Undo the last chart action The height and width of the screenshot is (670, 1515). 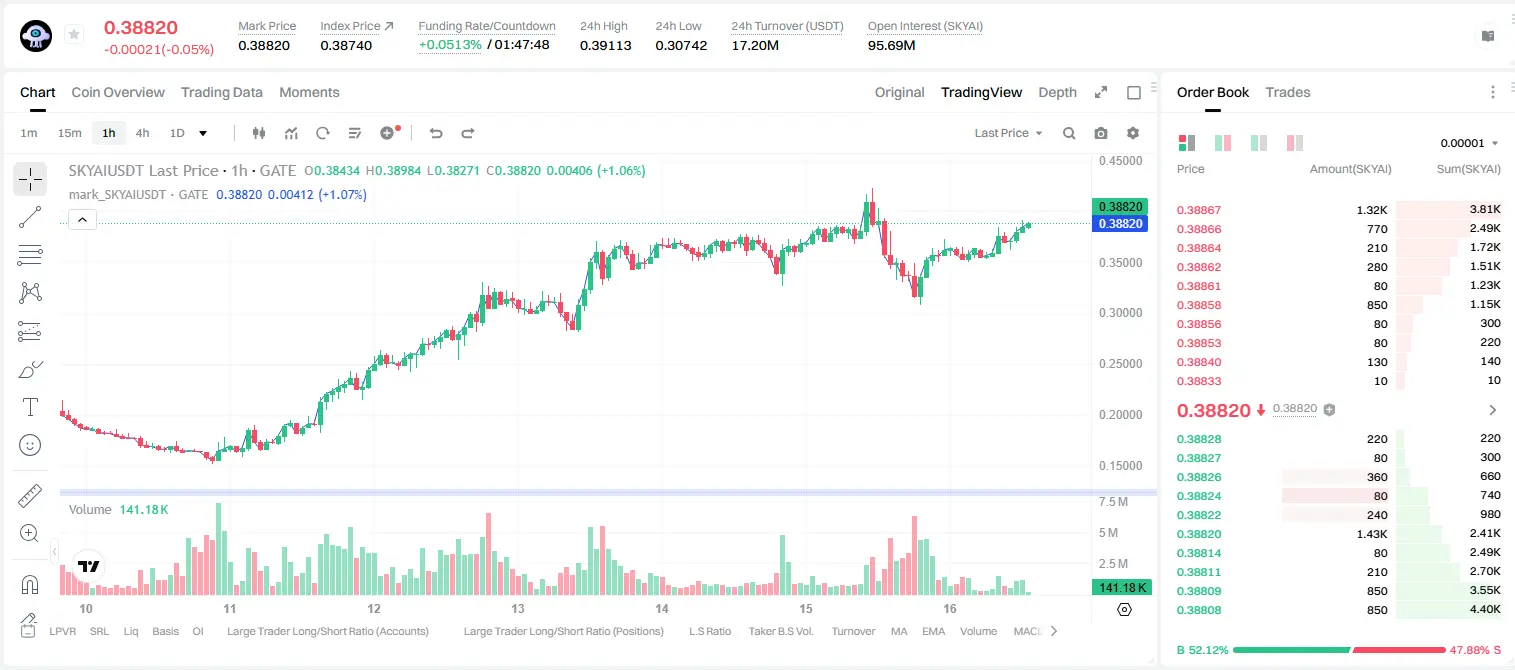point(436,133)
